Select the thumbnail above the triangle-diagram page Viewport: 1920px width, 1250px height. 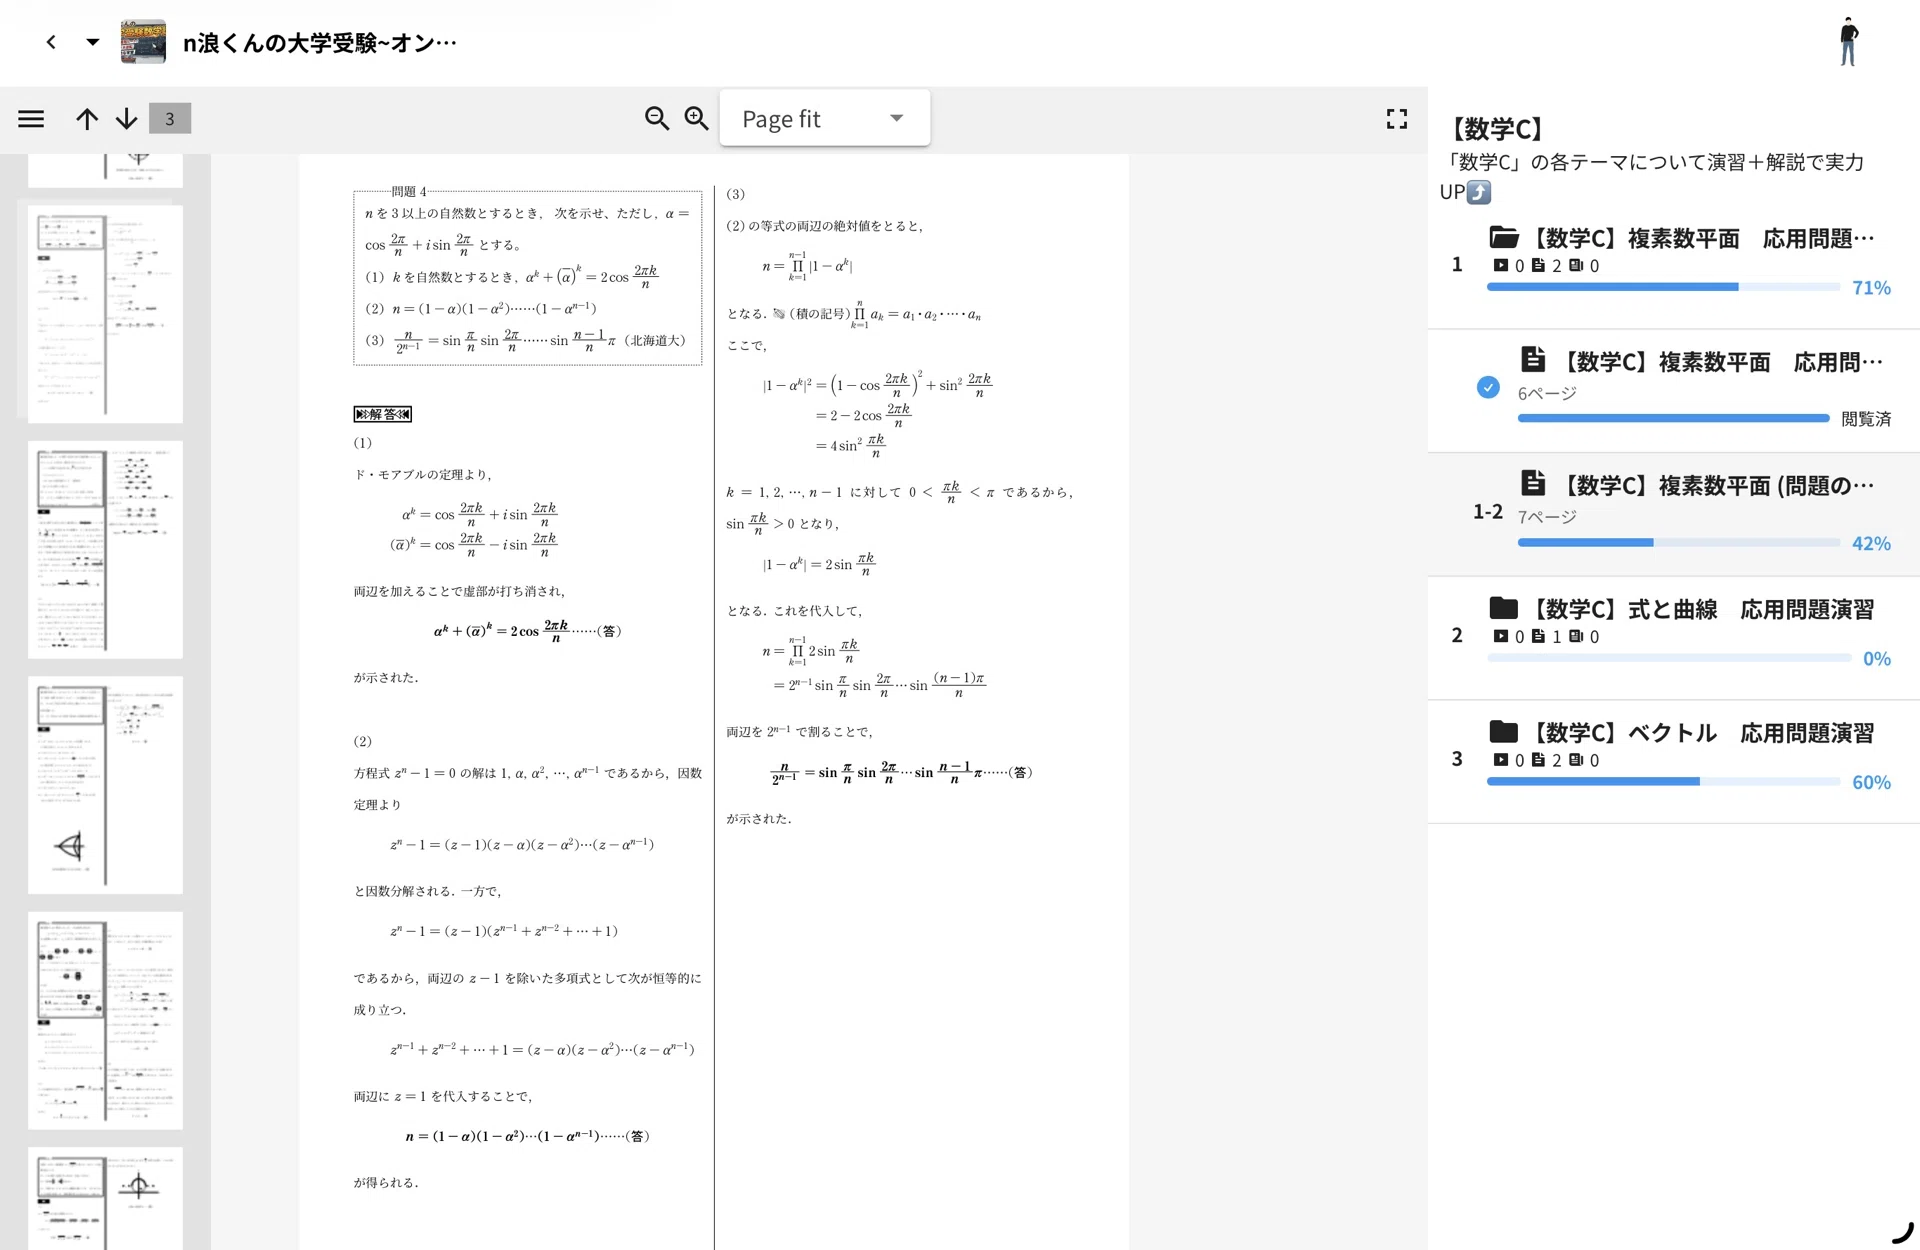[105, 549]
